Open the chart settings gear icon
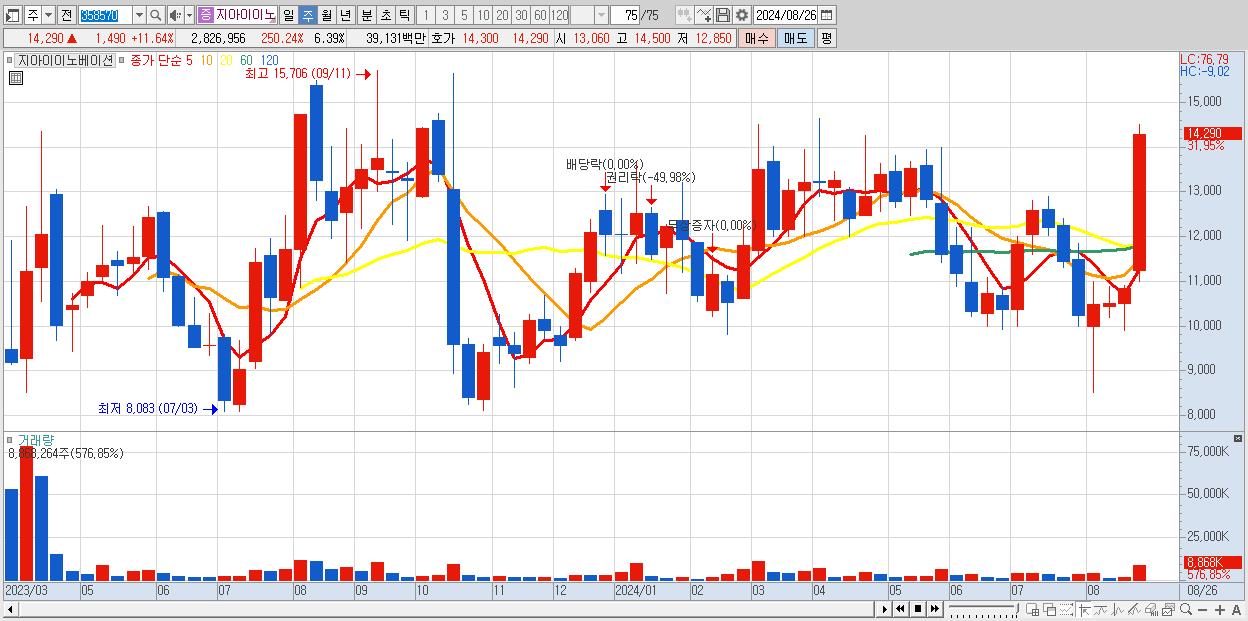The image size is (1248, 621). tap(741, 15)
